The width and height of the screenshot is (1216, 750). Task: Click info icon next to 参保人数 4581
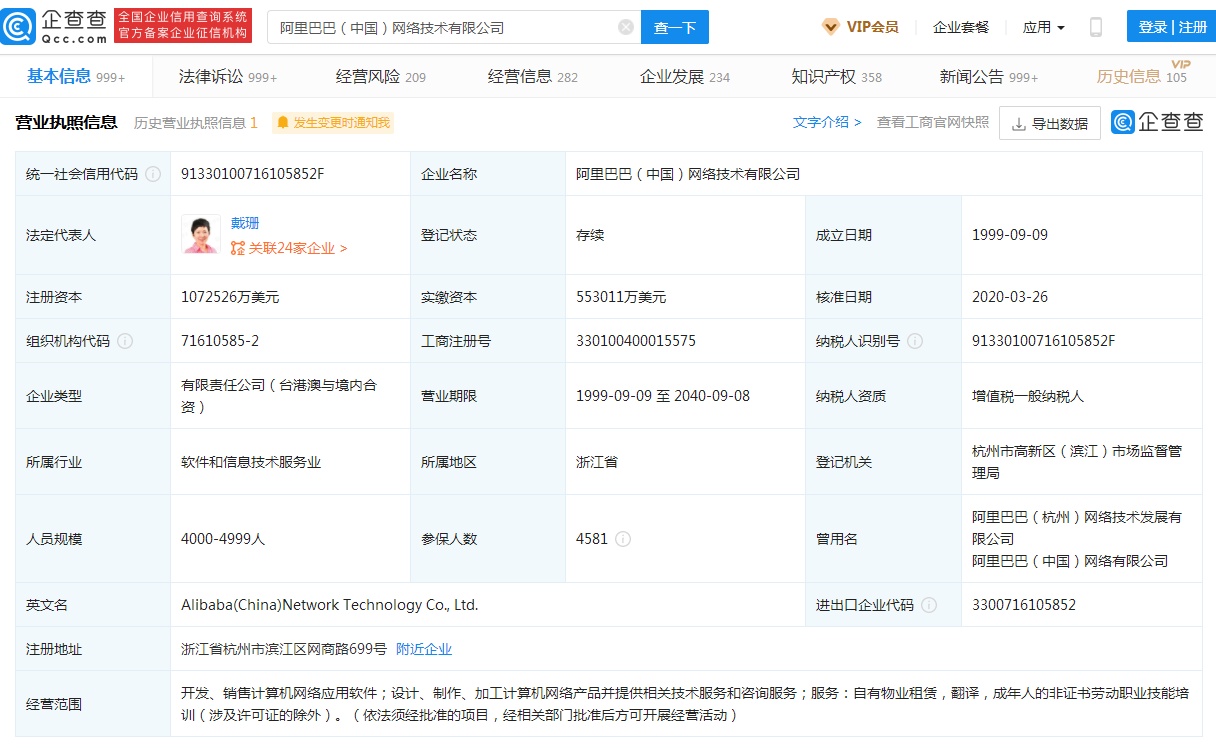point(623,539)
